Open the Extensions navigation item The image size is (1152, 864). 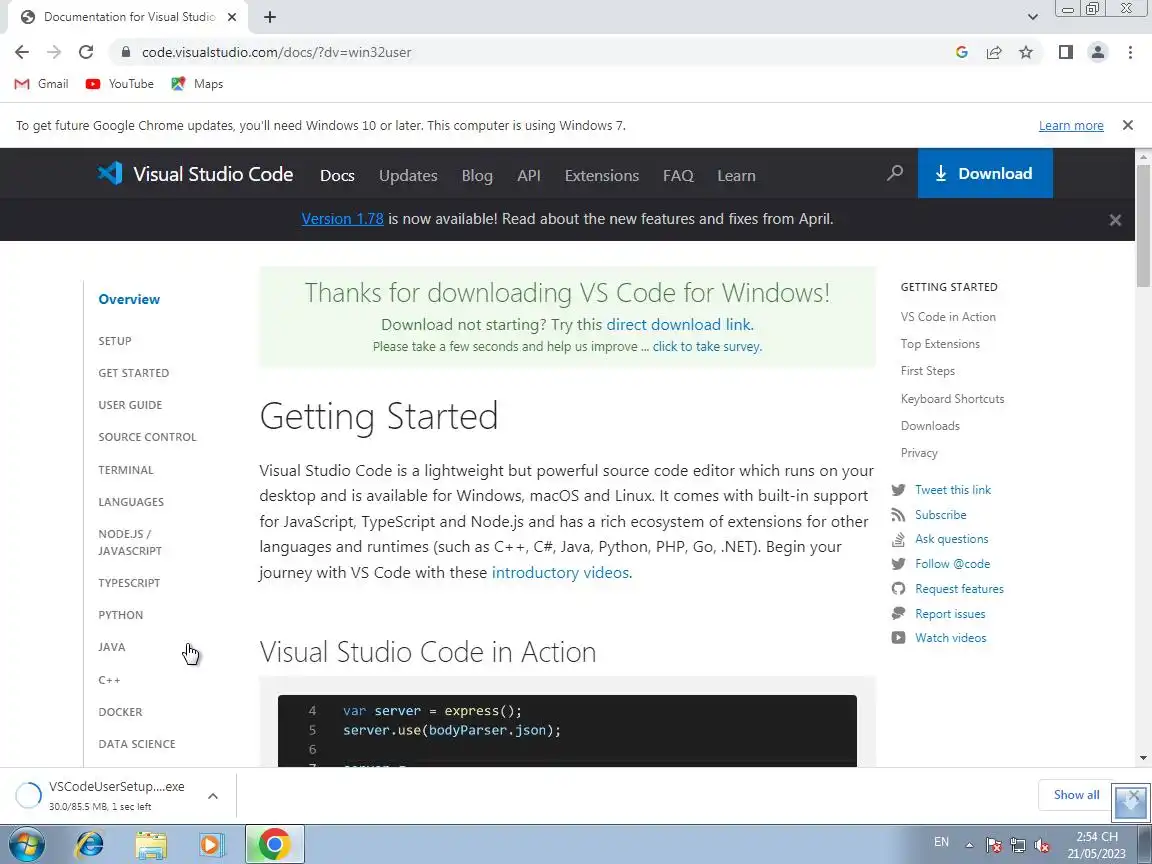pos(602,176)
